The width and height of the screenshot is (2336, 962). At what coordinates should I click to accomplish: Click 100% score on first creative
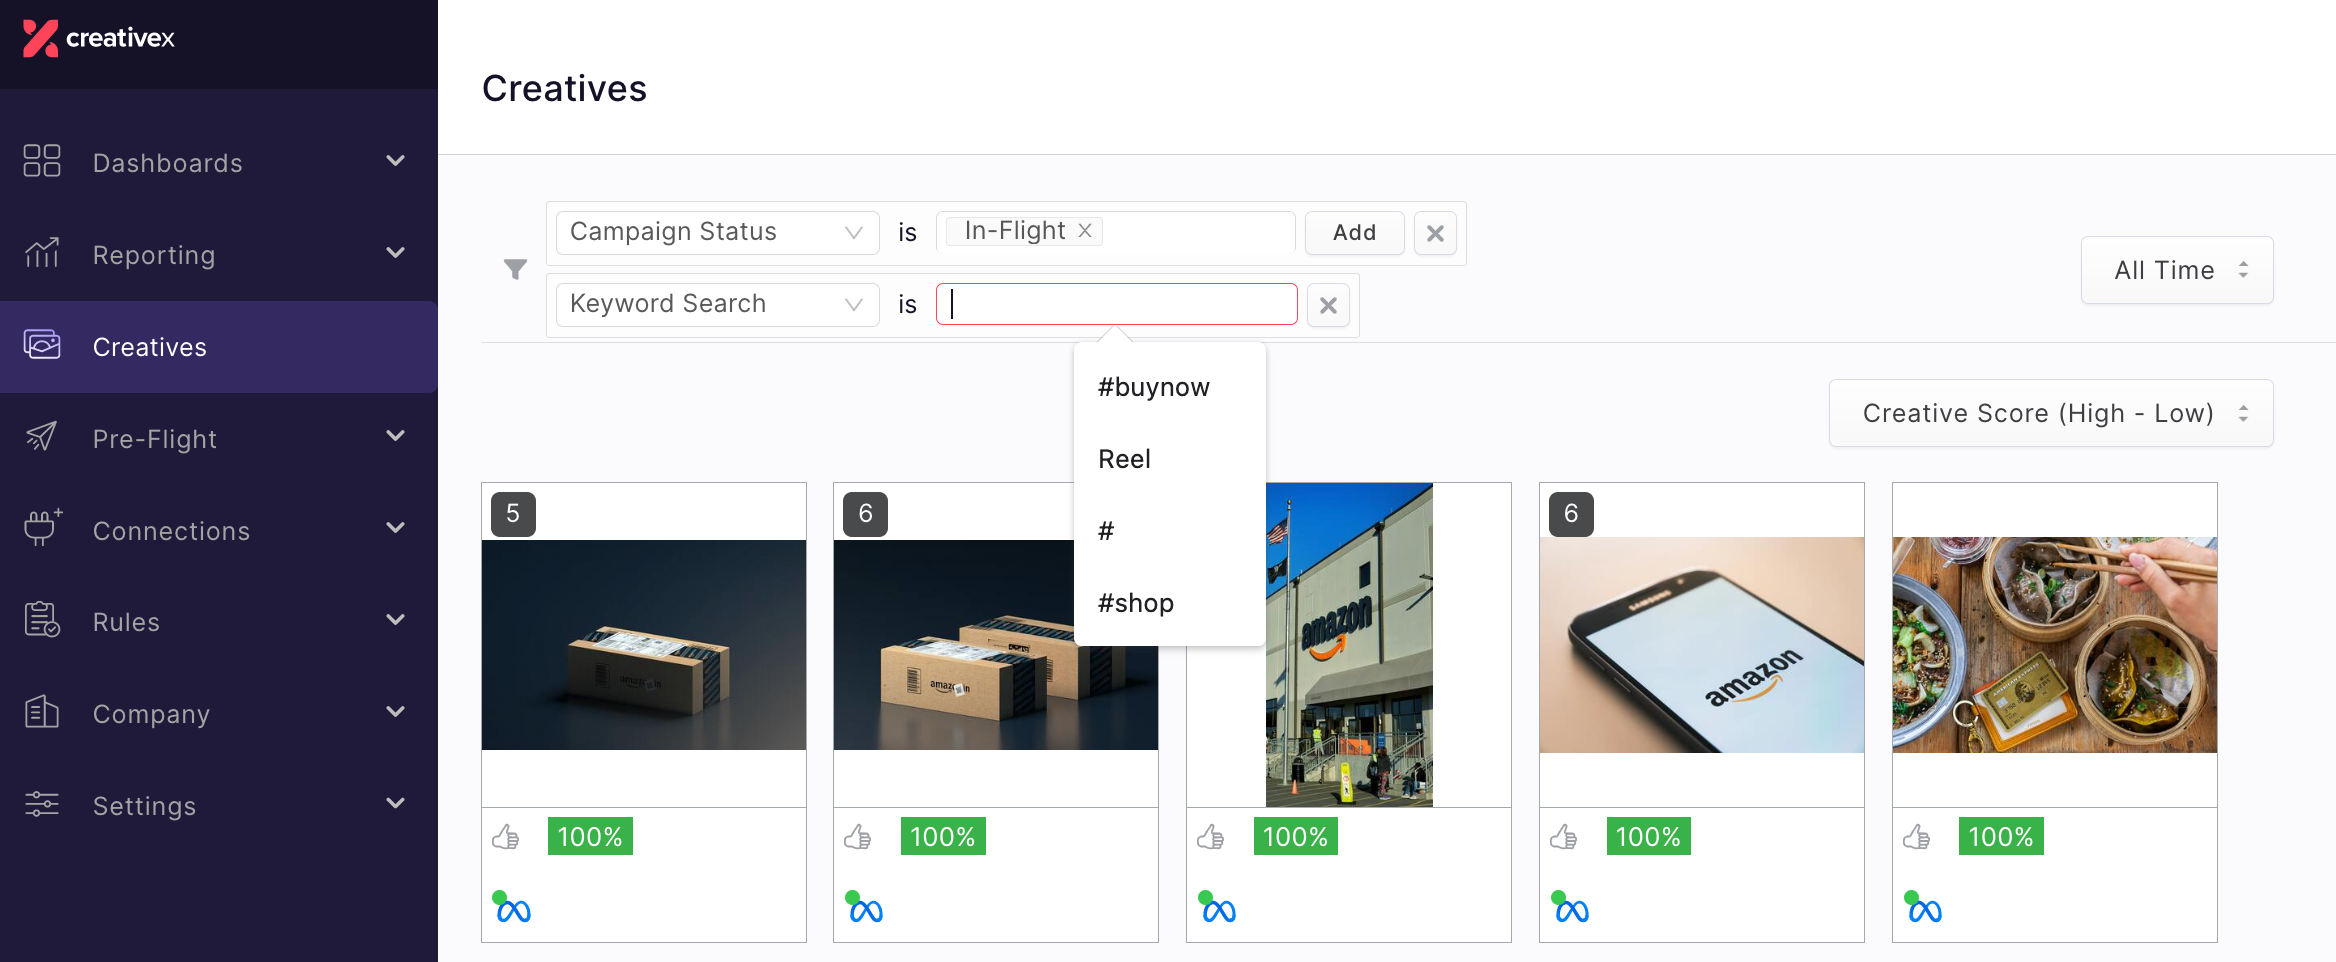[590, 836]
